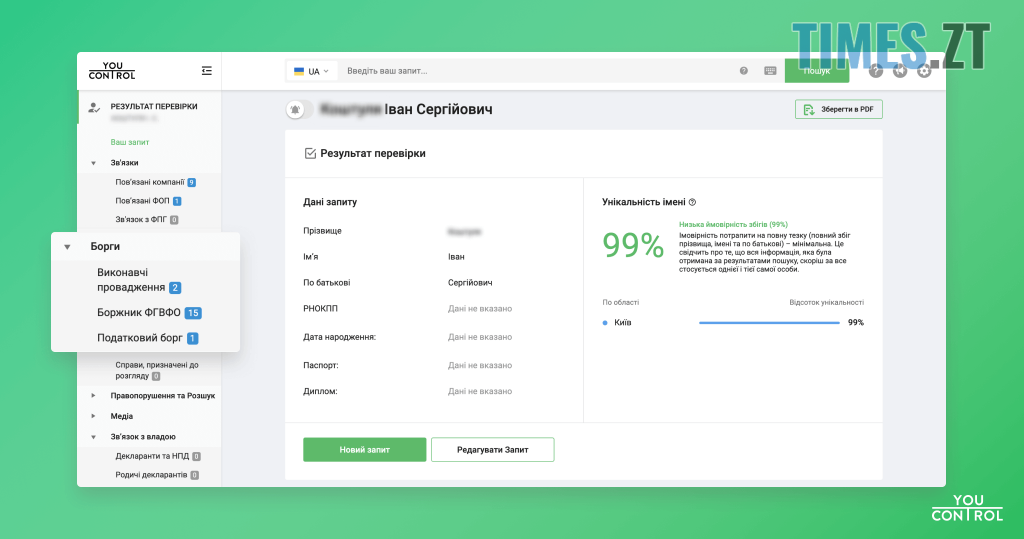This screenshot has width=1024, height=539.
Task: Click the notification bell next to name
Action: [x=295, y=109]
